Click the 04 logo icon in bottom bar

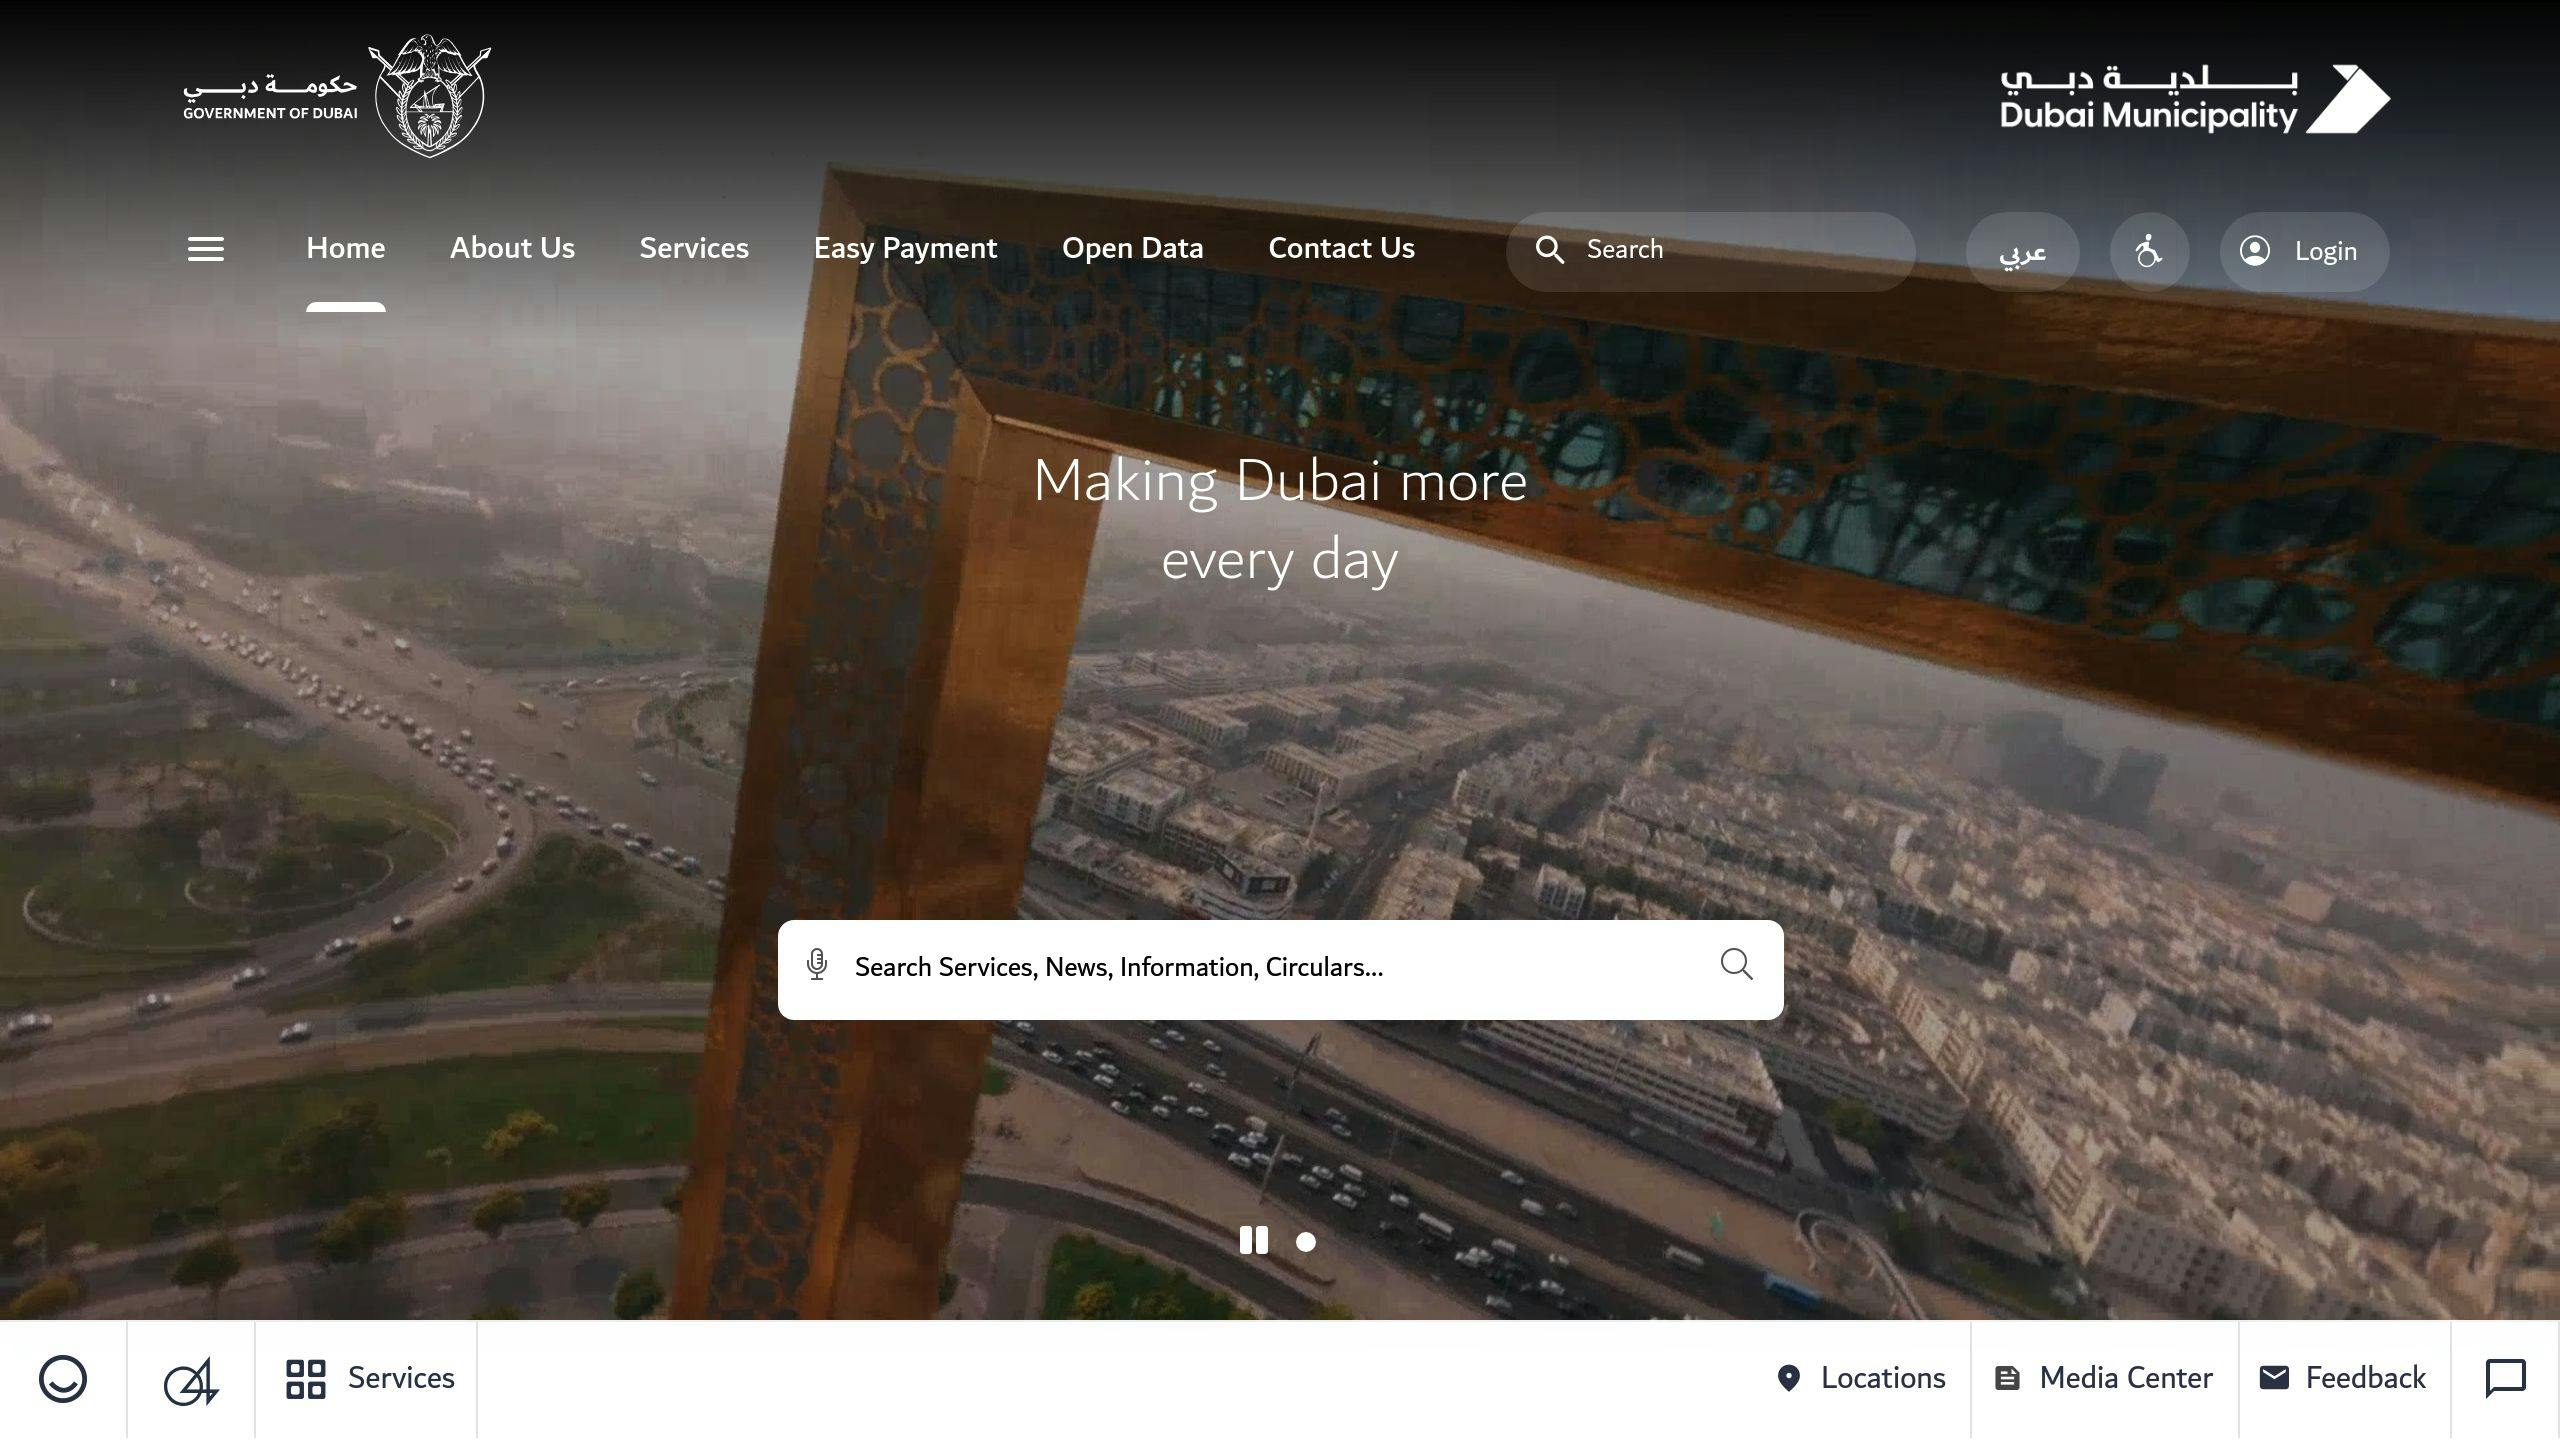tap(191, 1380)
